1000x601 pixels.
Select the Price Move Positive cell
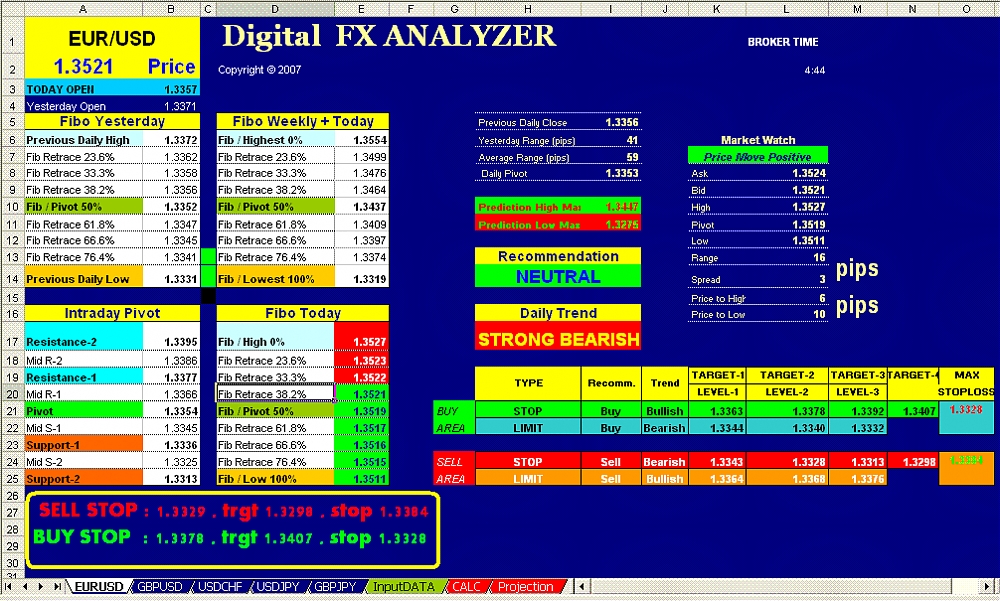pyautogui.click(x=758, y=157)
